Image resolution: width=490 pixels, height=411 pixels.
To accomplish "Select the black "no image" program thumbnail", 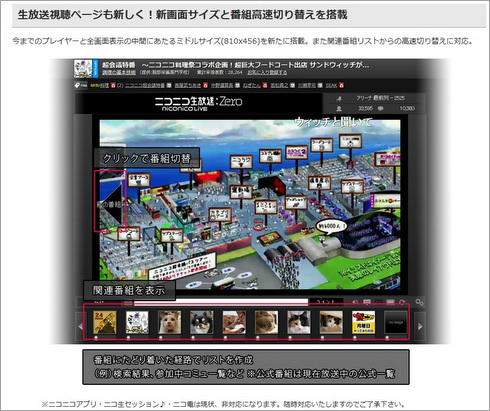I will point(396,322).
